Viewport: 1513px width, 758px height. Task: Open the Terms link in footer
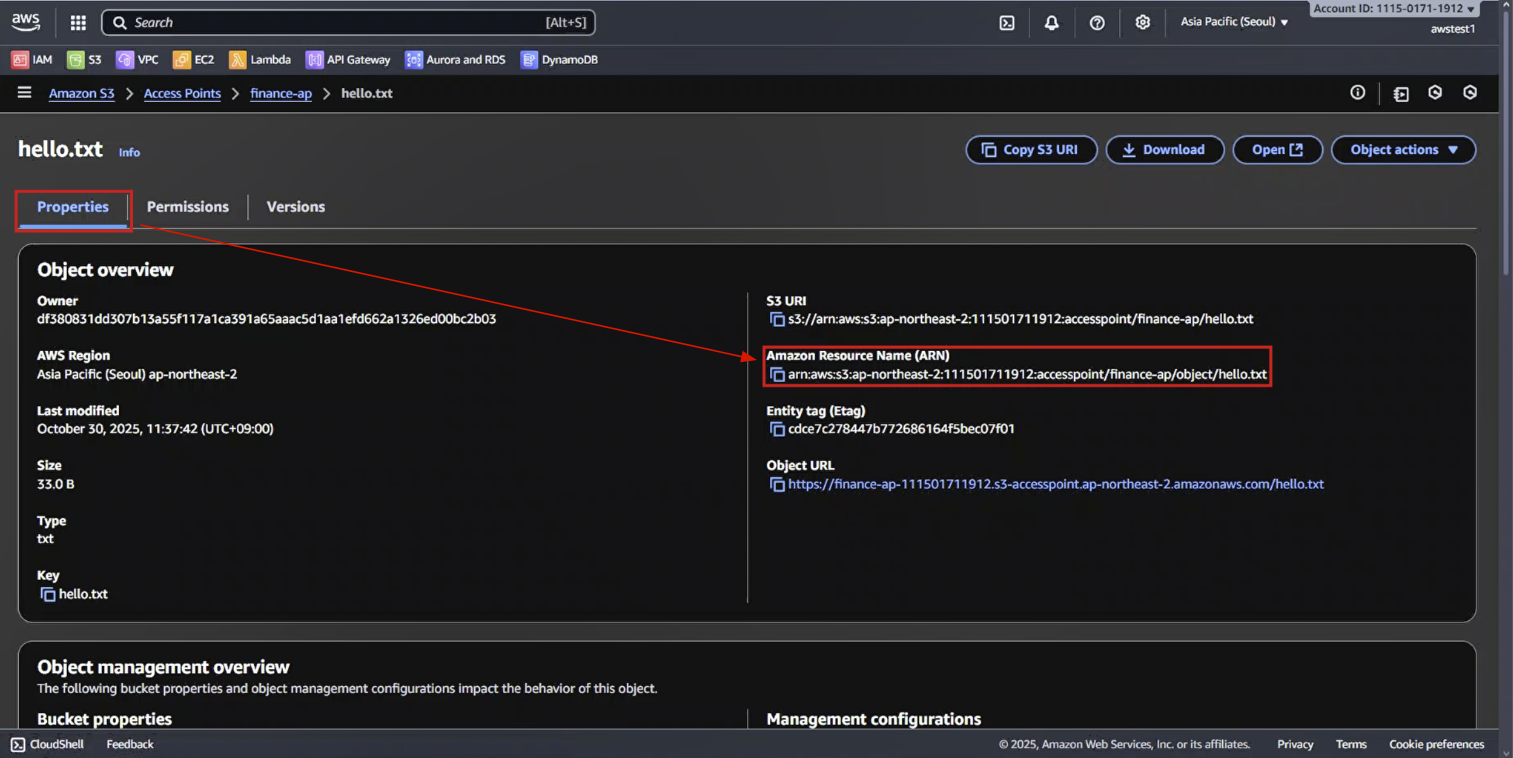1351,744
